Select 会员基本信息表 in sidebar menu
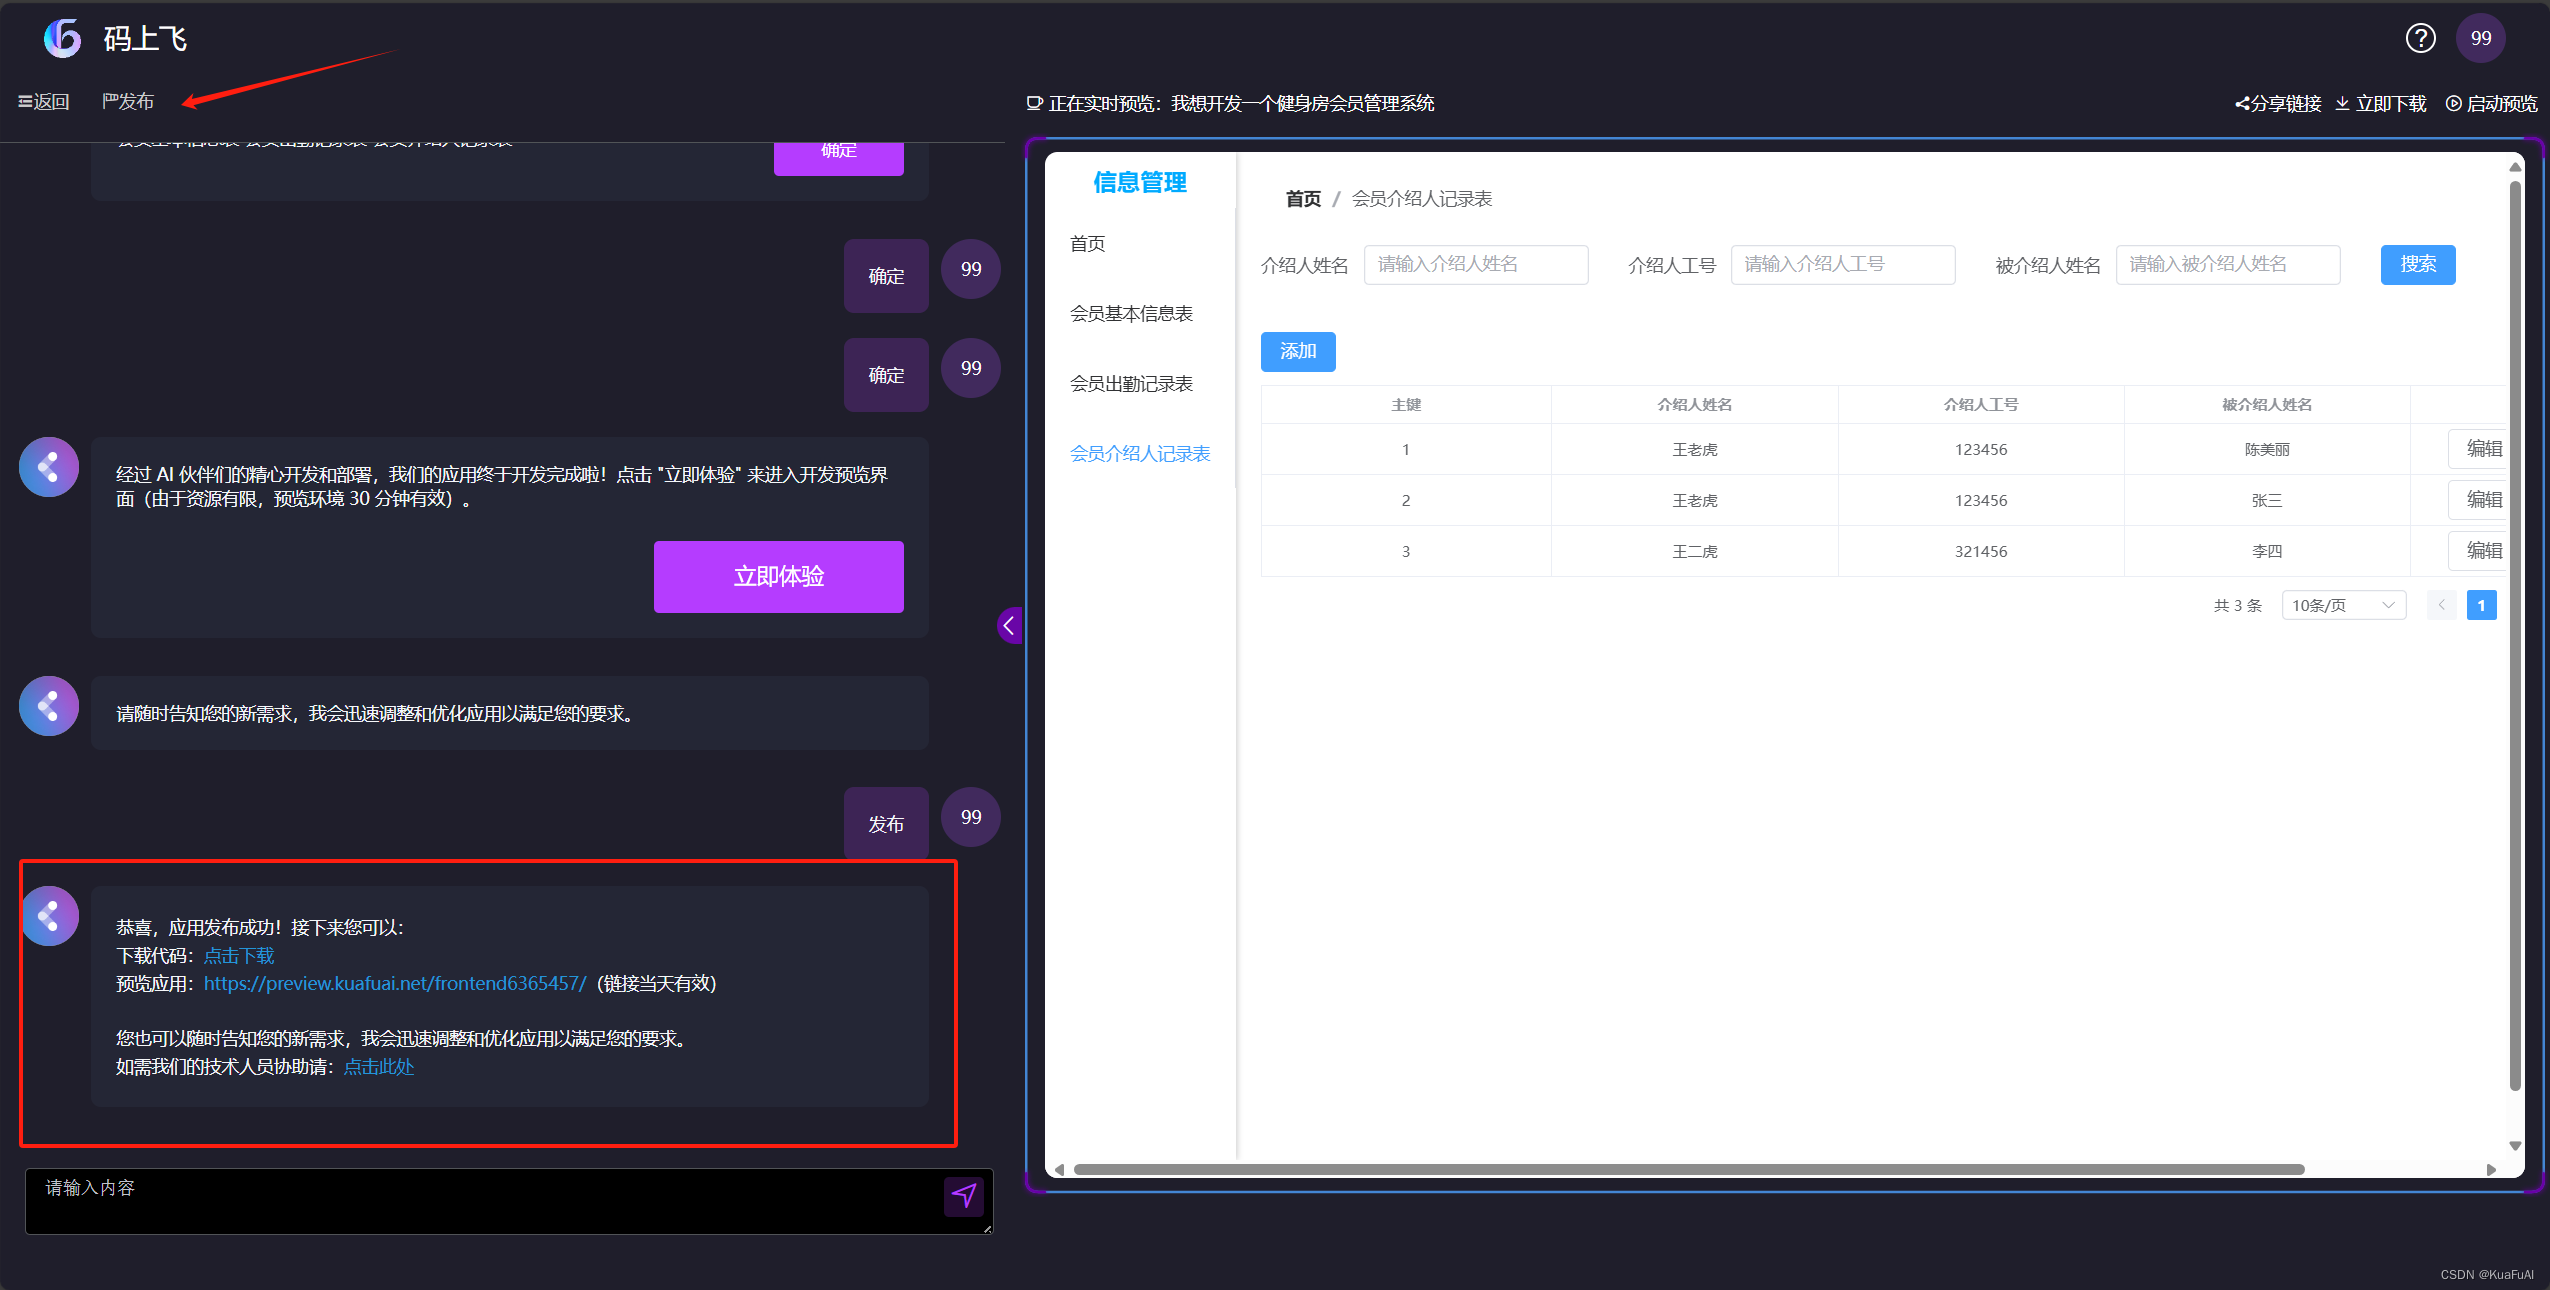Viewport: 2550px width, 1290px height. click(x=1131, y=314)
